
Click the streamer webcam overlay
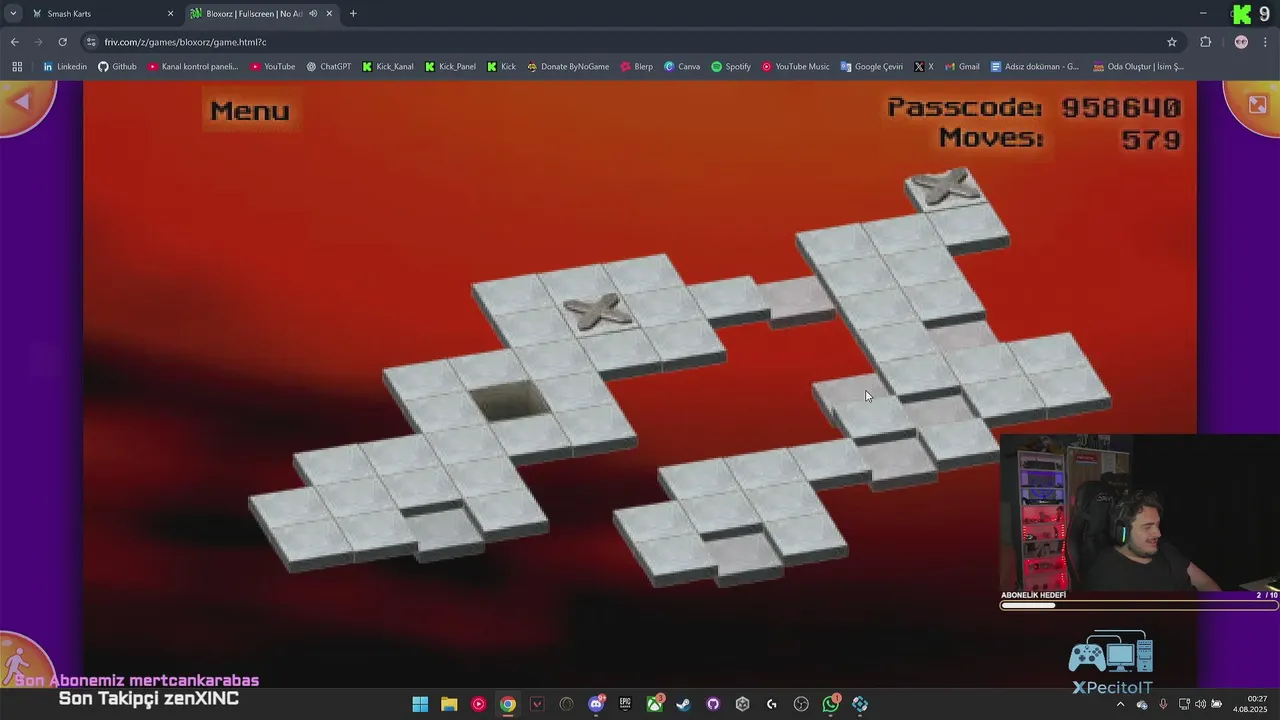pyautogui.click(x=1140, y=512)
